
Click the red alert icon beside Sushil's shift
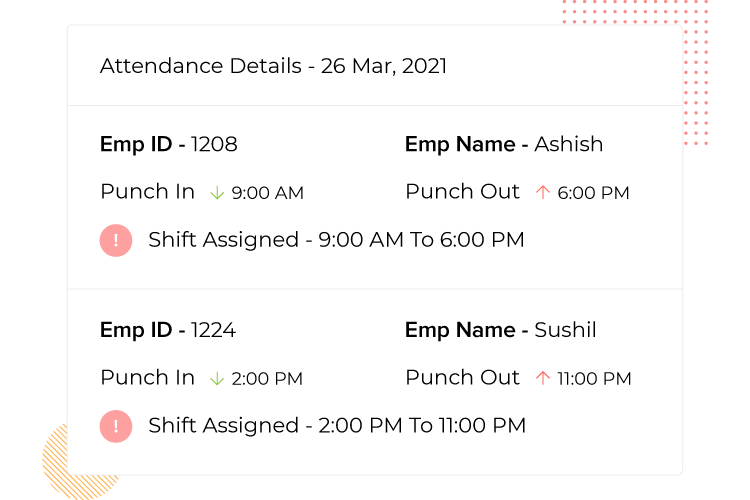[116, 426]
